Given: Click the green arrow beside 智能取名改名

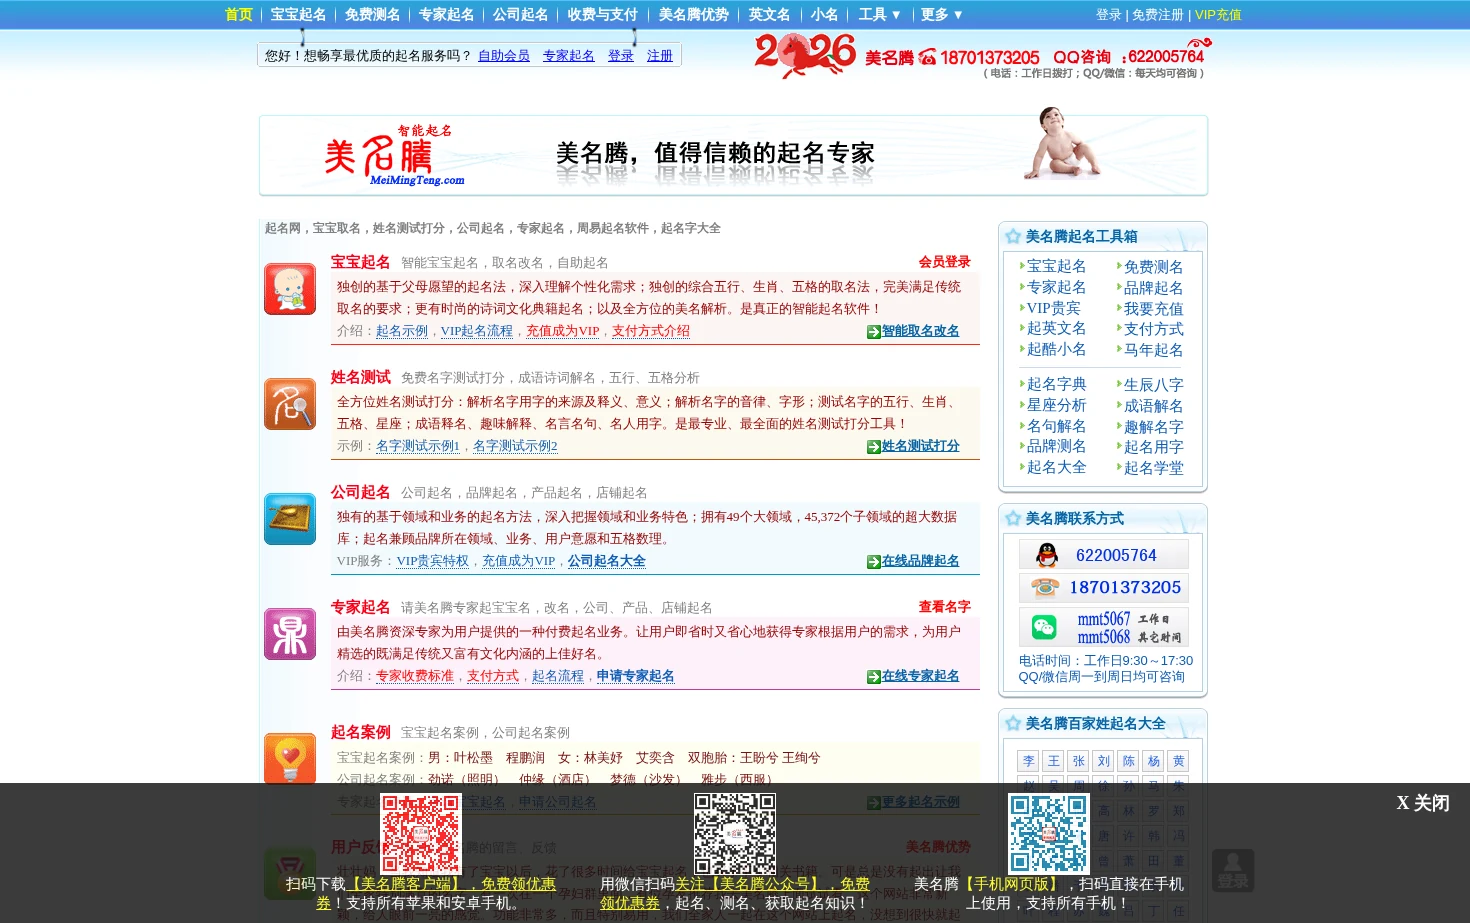Looking at the screenshot, I should (x=873, y=332).
